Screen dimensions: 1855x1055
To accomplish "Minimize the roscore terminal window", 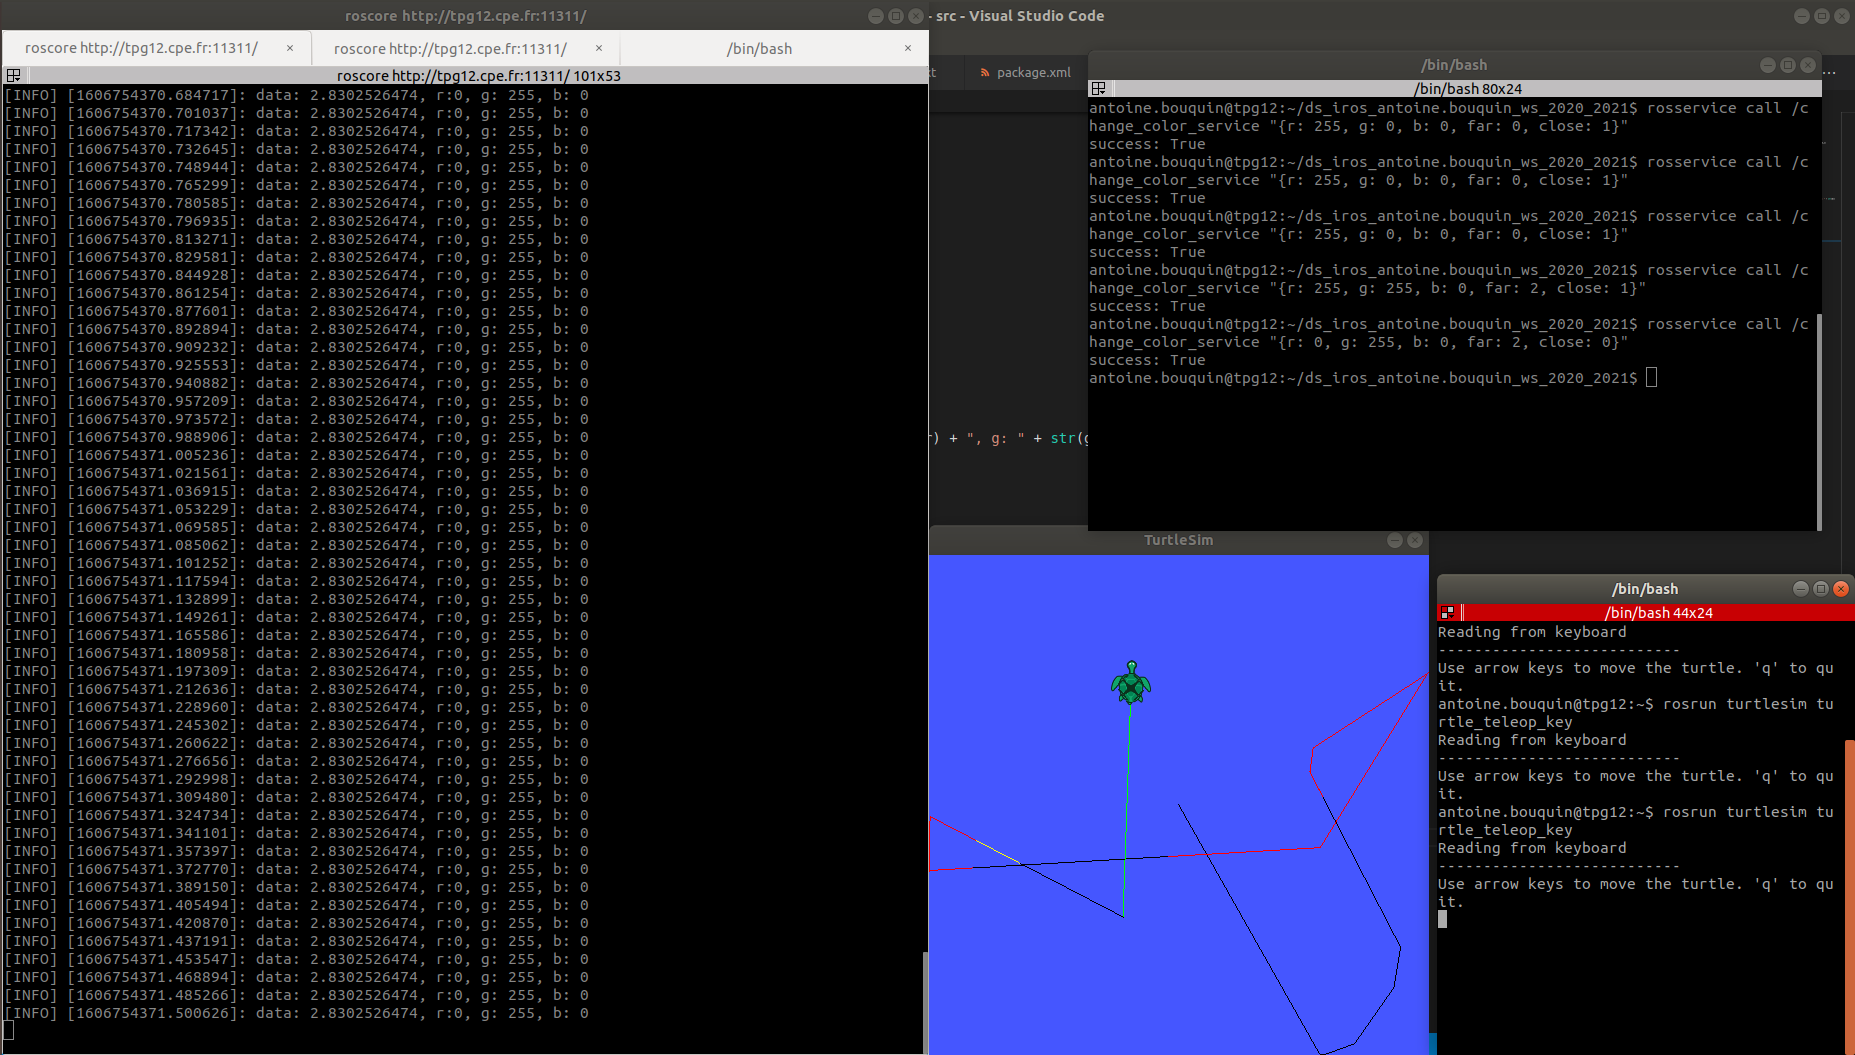I will pos(876,16).
